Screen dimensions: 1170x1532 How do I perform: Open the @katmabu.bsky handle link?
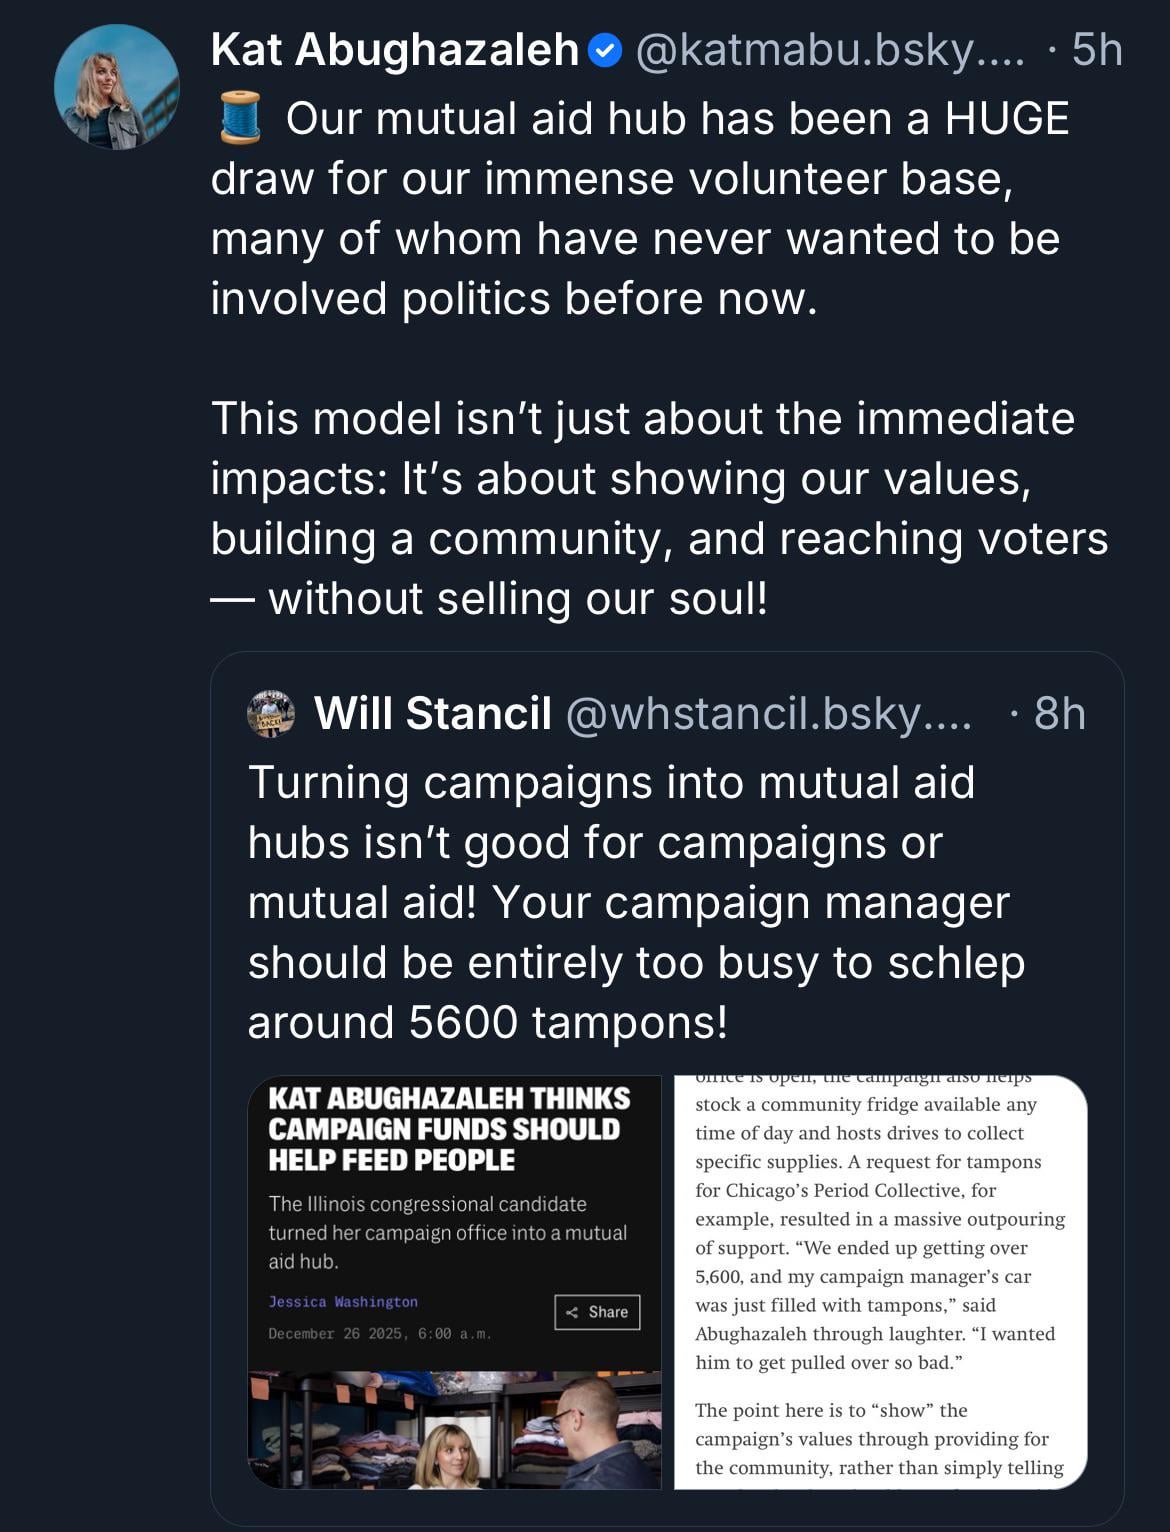click(830, 50)
